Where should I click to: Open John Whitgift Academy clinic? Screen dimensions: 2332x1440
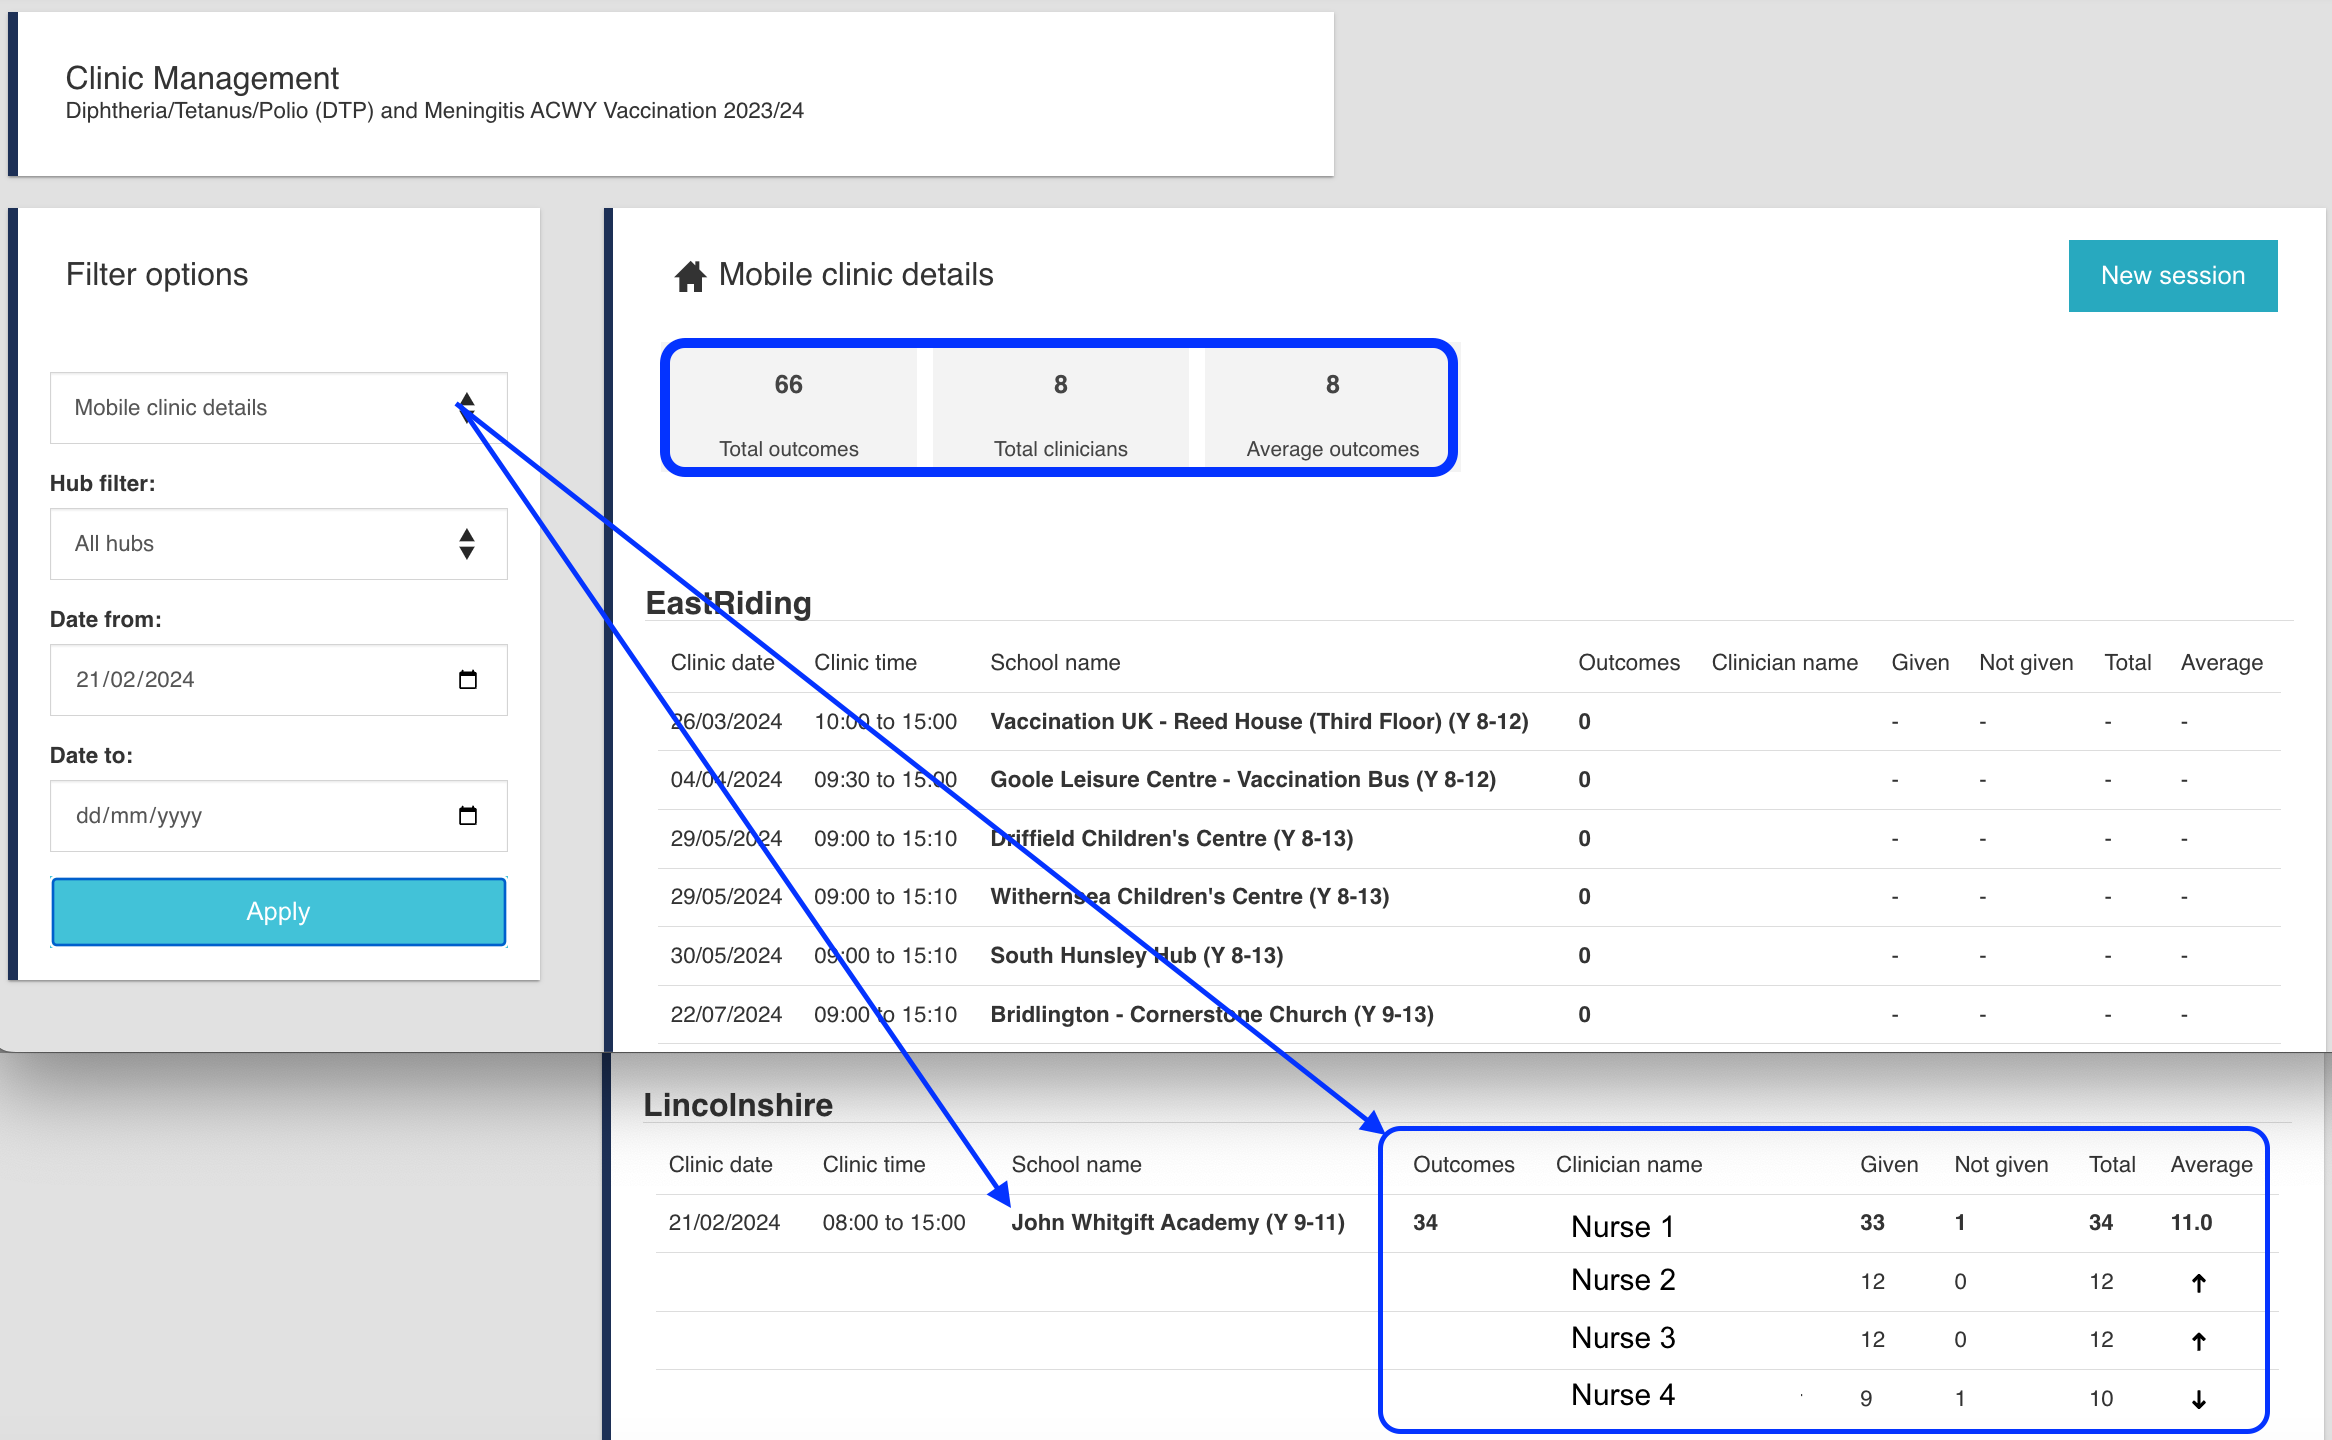[1177, 1223]
